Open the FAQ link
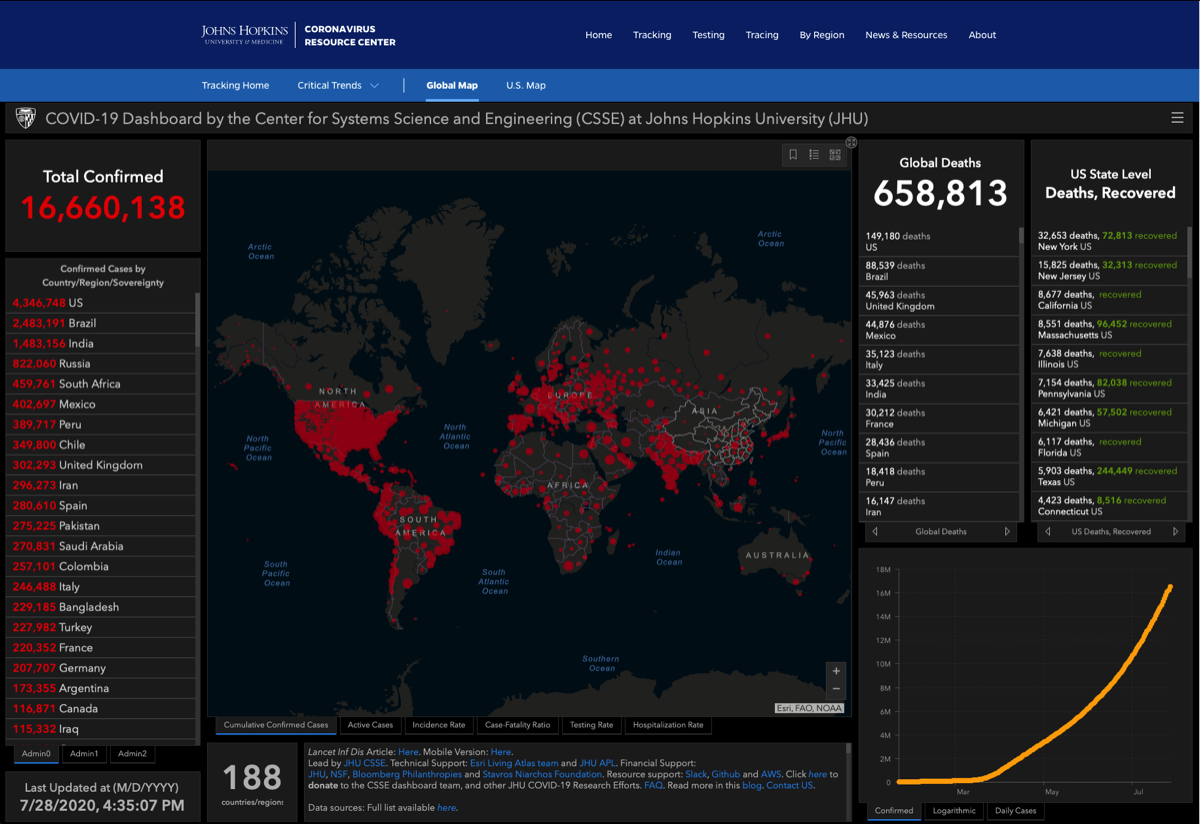 click(x=653, y=786)
